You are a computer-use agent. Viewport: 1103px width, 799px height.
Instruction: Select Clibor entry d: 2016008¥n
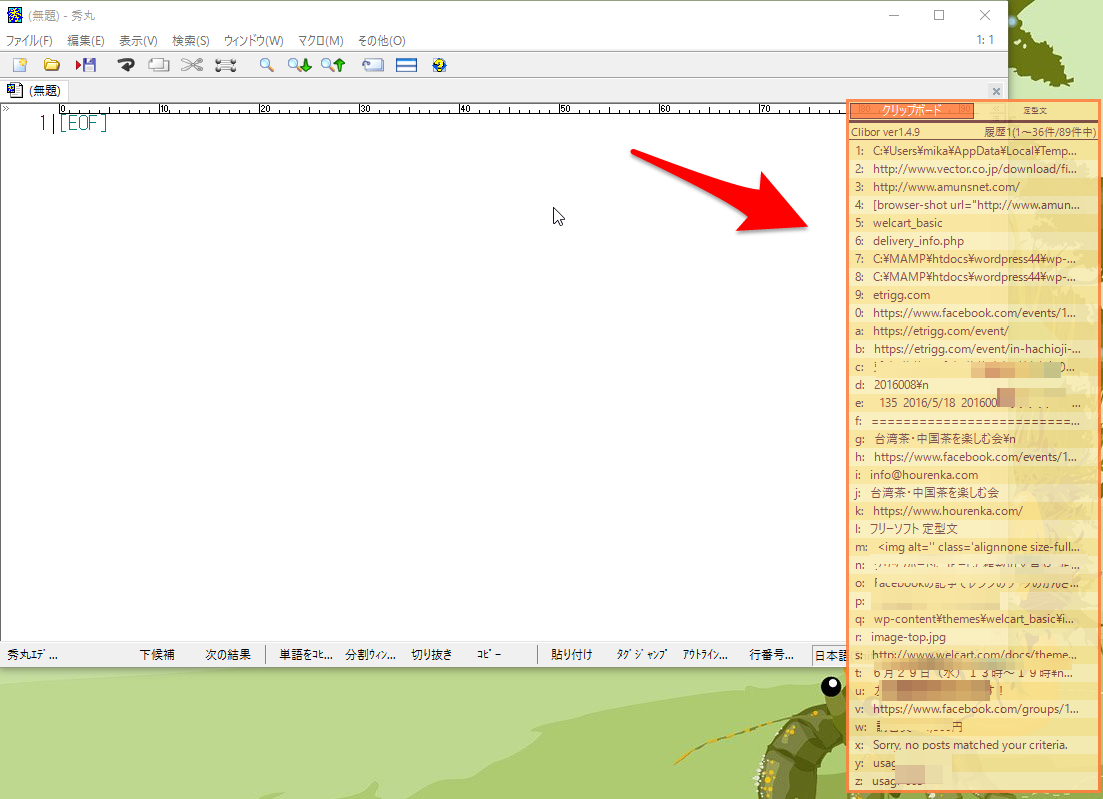click(973, 385)
